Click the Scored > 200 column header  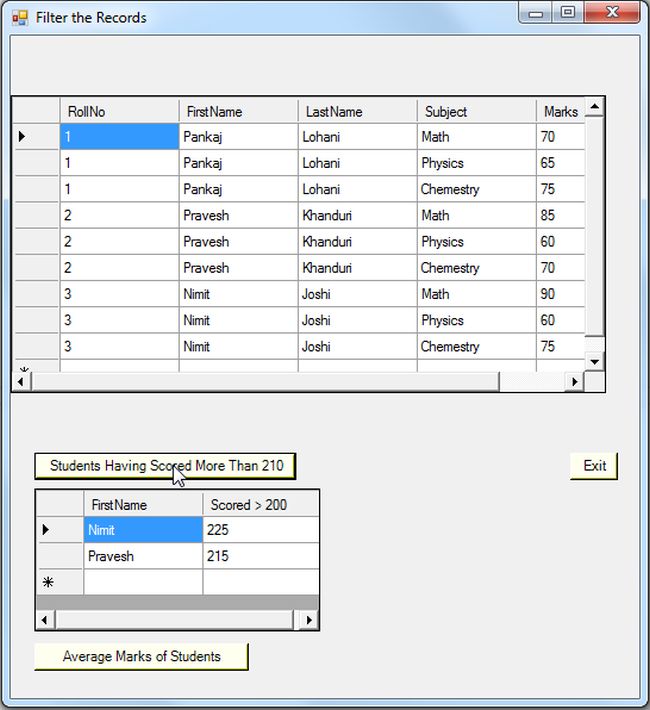[261, 504]
